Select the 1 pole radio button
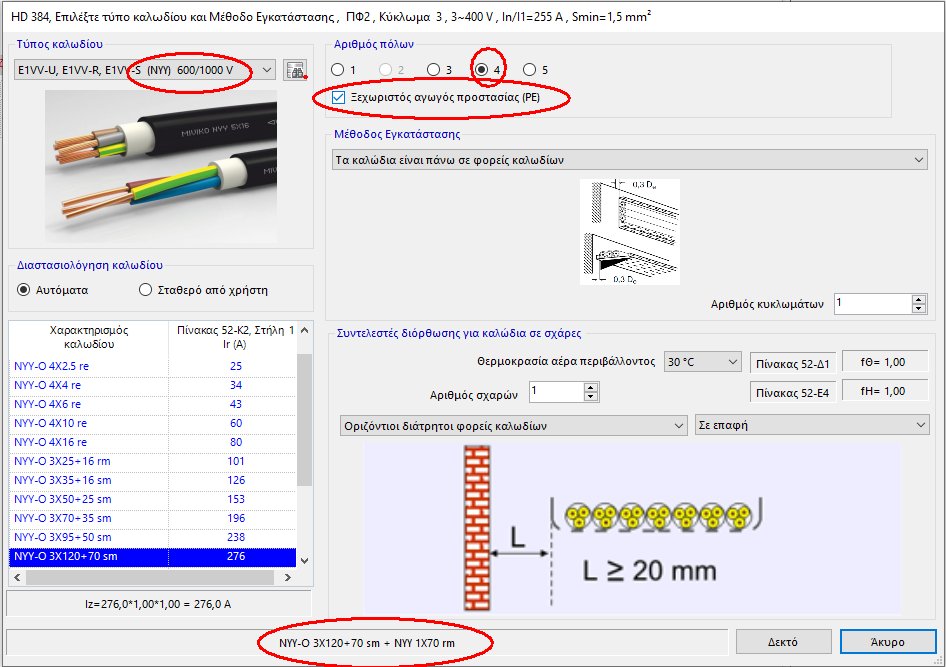This screenshot has width=946, height=667. point(338,70)
